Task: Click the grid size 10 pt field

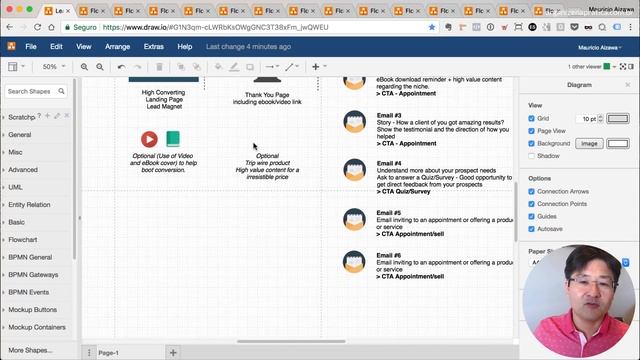Action: pos(589,119)
